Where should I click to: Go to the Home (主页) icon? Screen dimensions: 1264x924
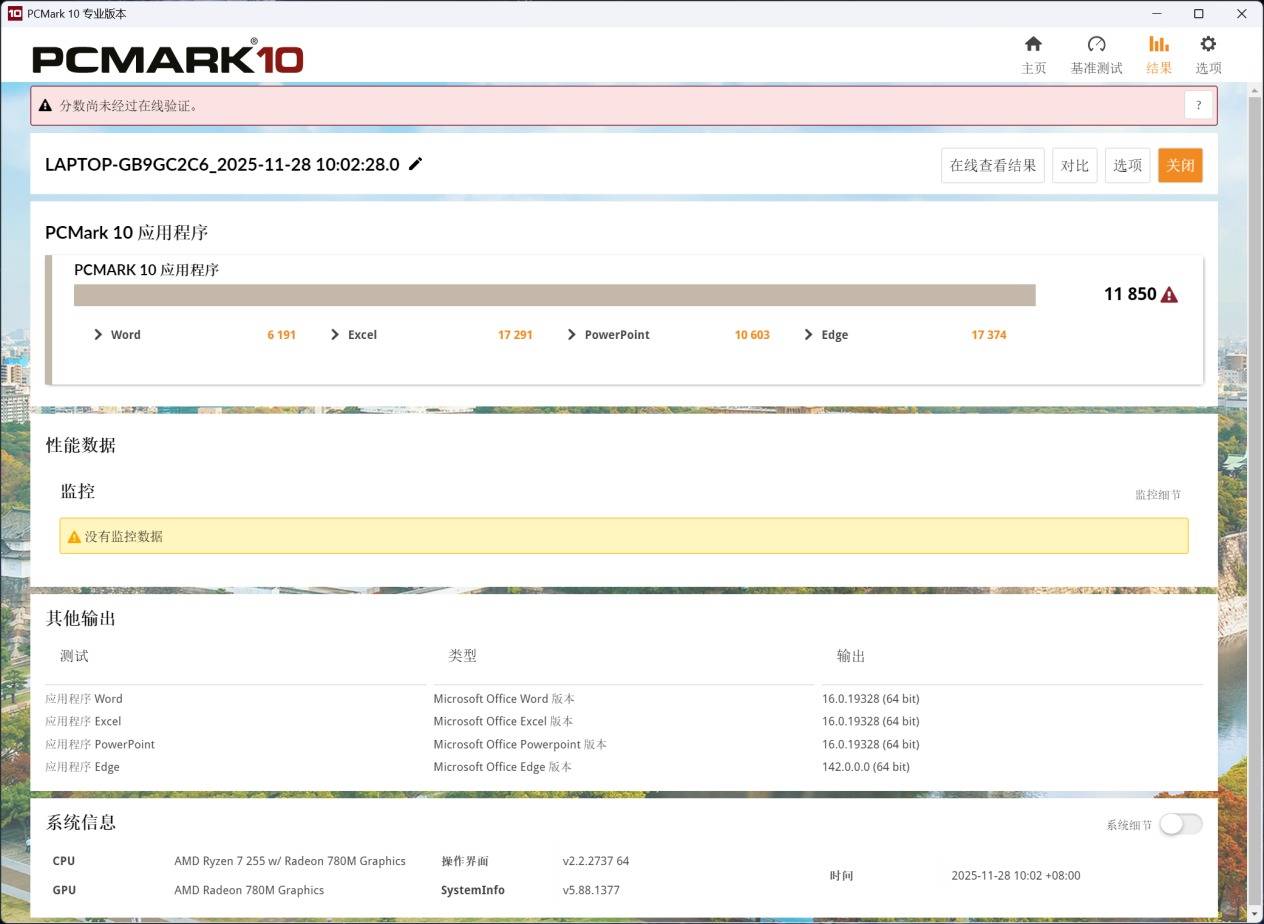point(1033,44)
